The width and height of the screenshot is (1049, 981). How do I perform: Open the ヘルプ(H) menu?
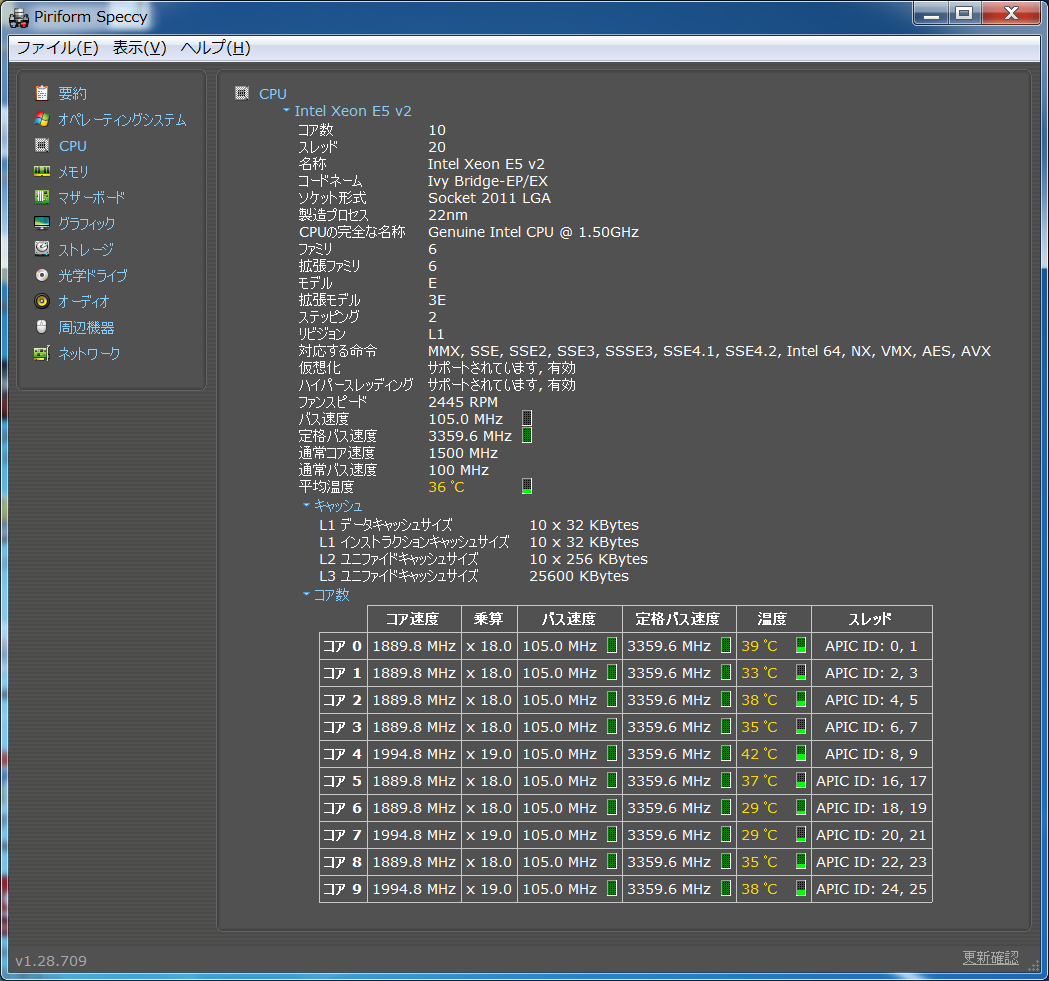coord(215,48)
